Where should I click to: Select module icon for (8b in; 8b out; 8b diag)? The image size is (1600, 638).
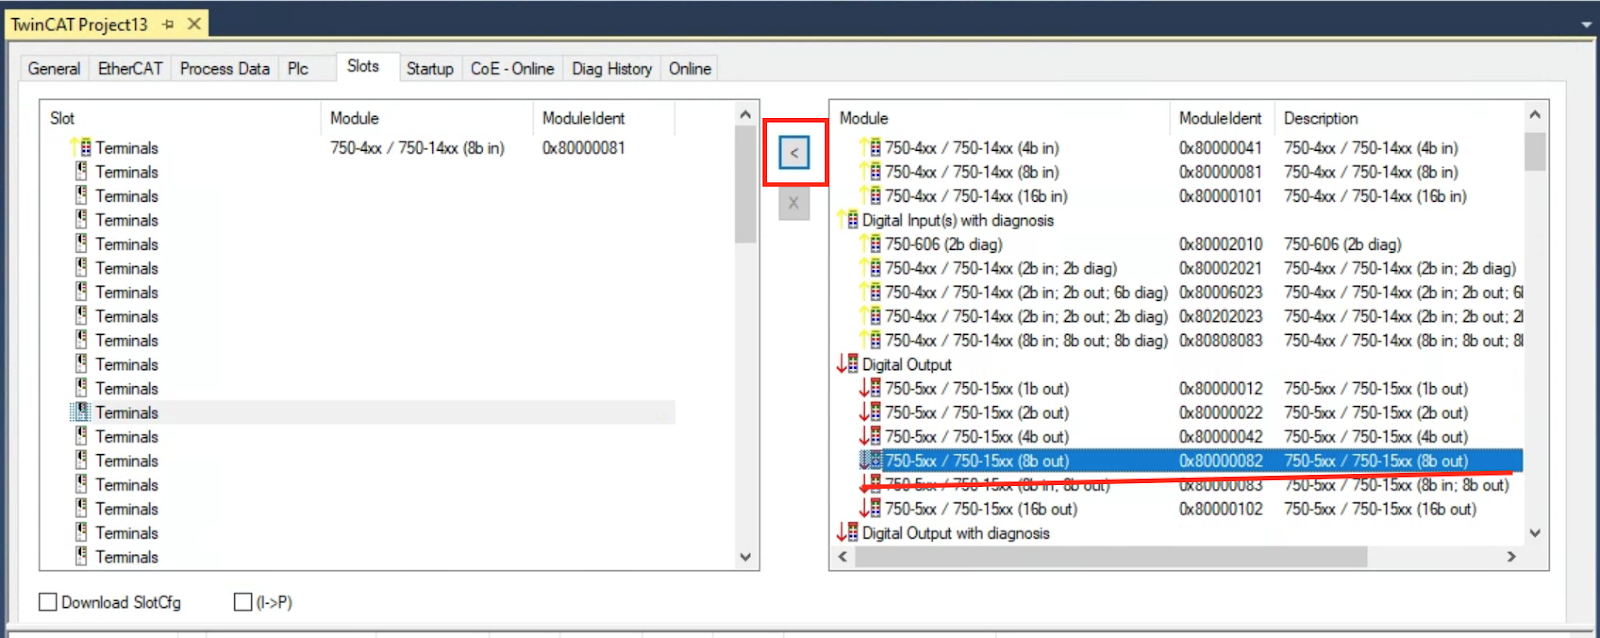click(871, 340)
